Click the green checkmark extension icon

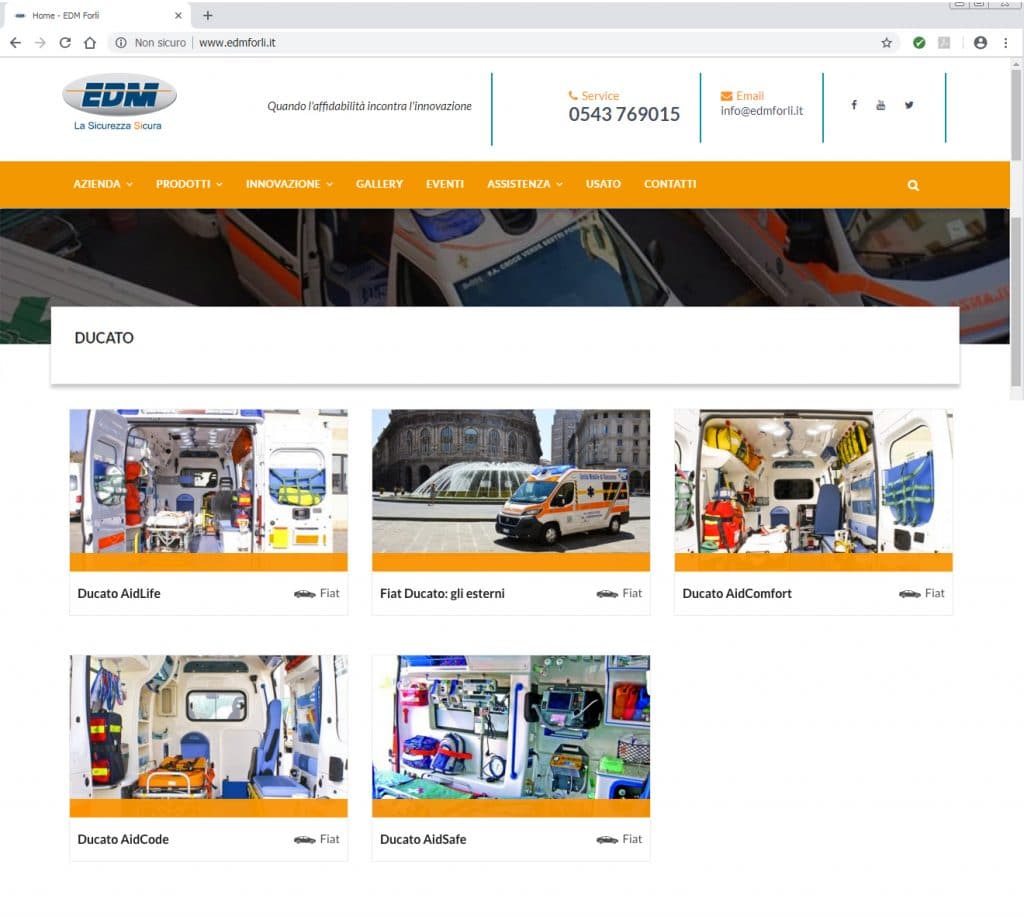(919, 42)
